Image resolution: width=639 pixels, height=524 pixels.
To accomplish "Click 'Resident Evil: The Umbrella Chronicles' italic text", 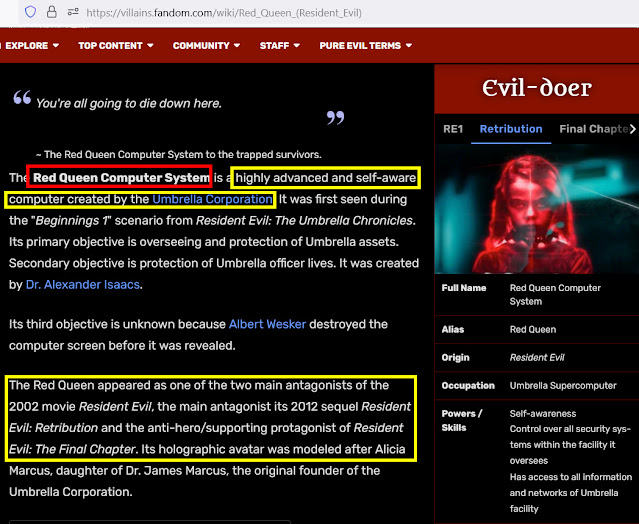I will coord(304,220).
